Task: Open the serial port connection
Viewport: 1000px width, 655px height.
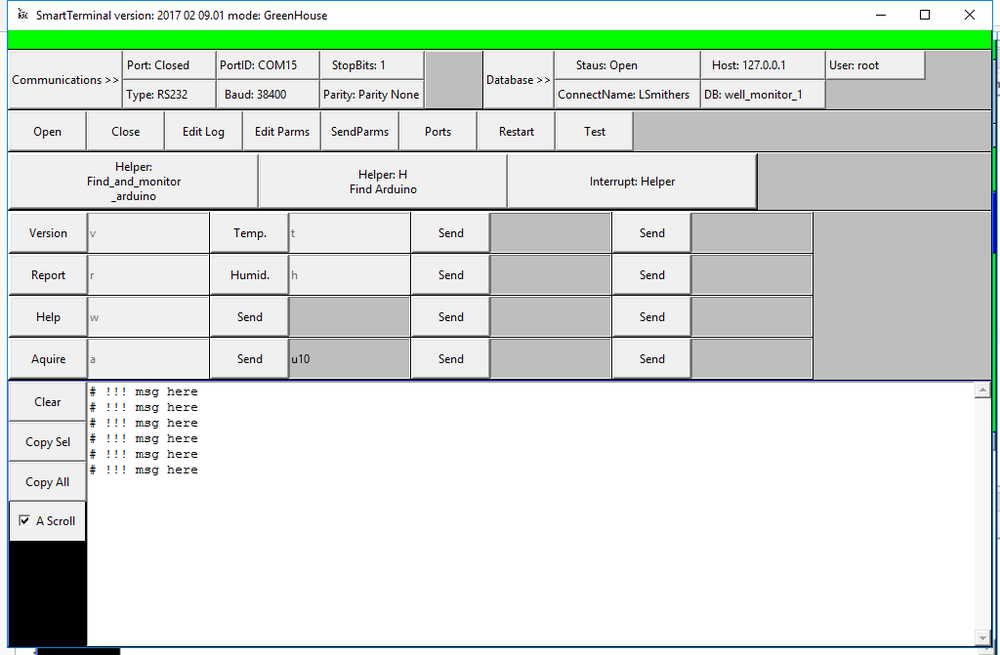Action: coord(47,130)
